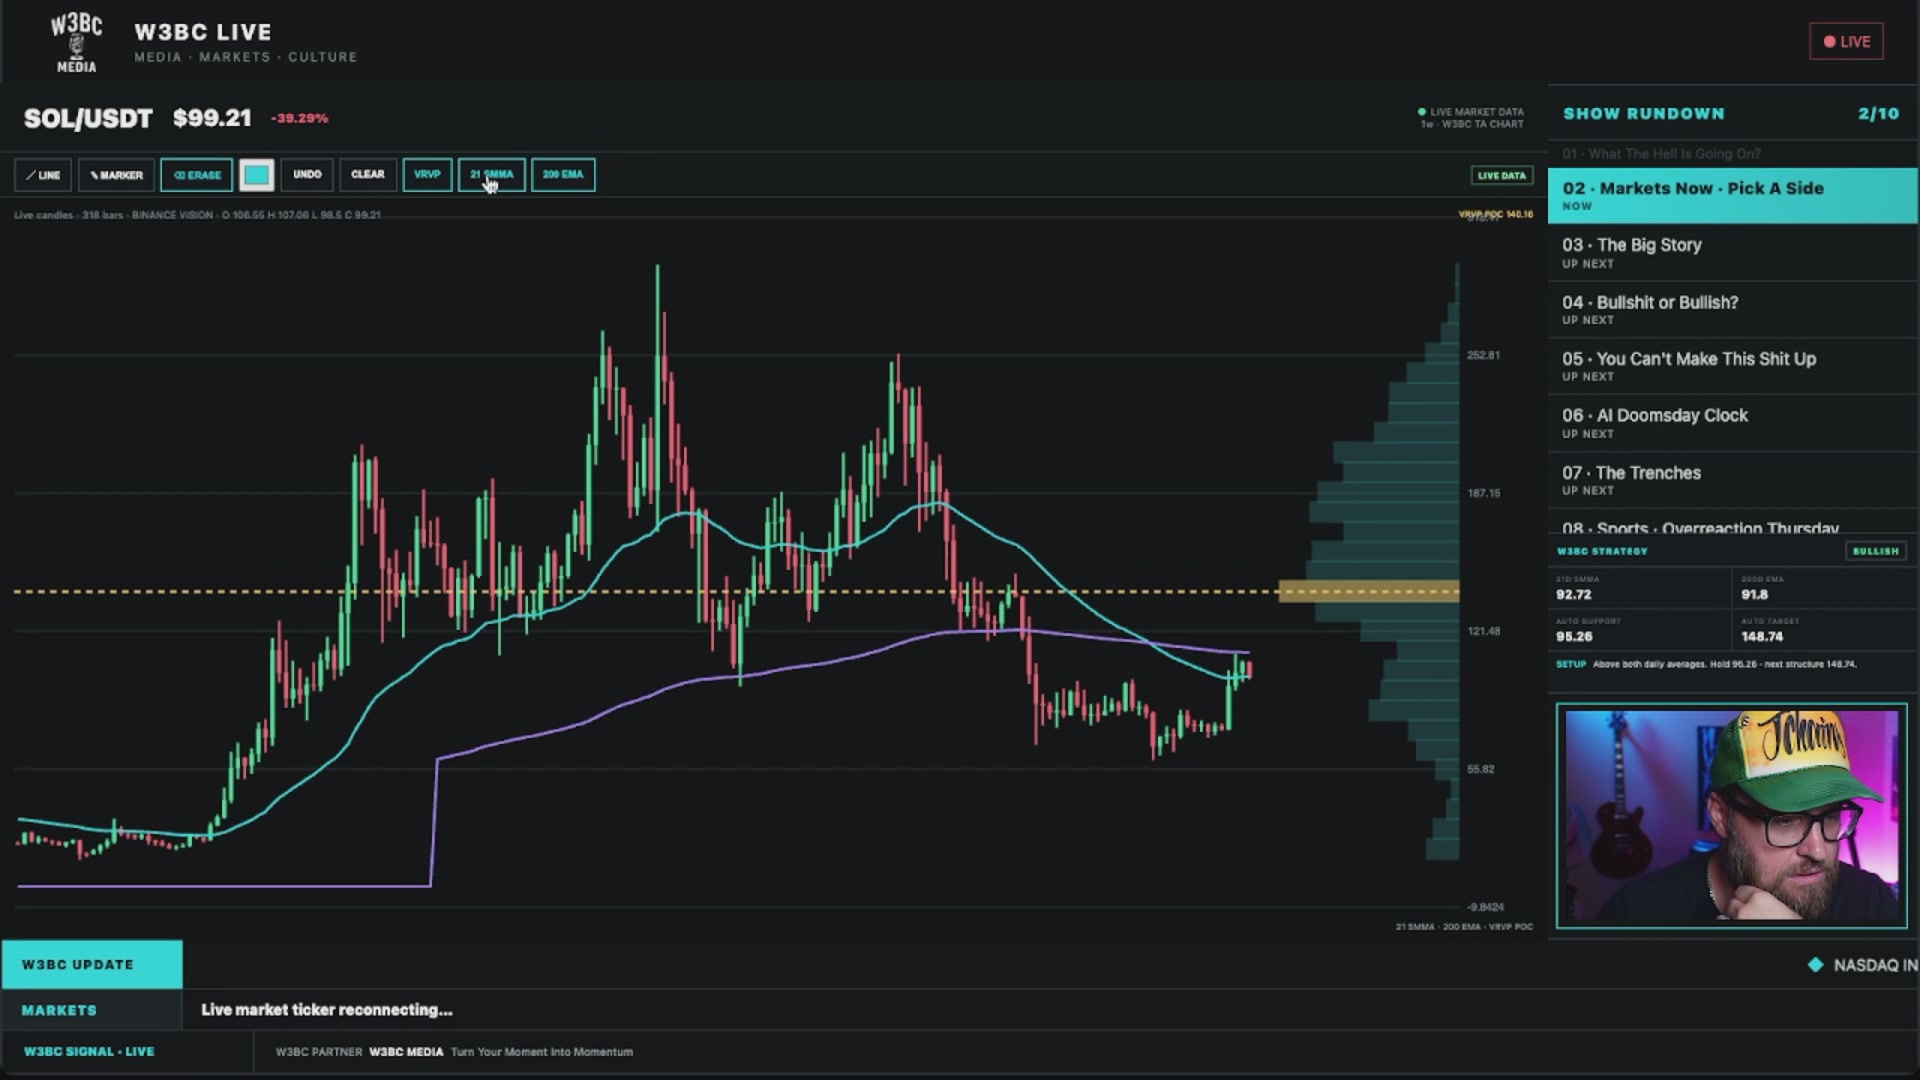Click the 21 SMMA · 200 EMA · VRVP POC legend

tap(1464, 927)
